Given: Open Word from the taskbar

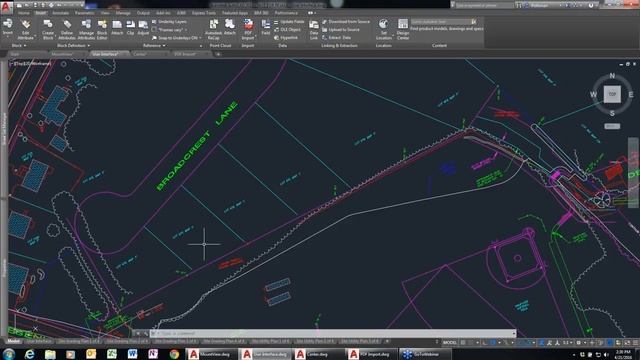Looking at the screenshot, I should 132,354.
